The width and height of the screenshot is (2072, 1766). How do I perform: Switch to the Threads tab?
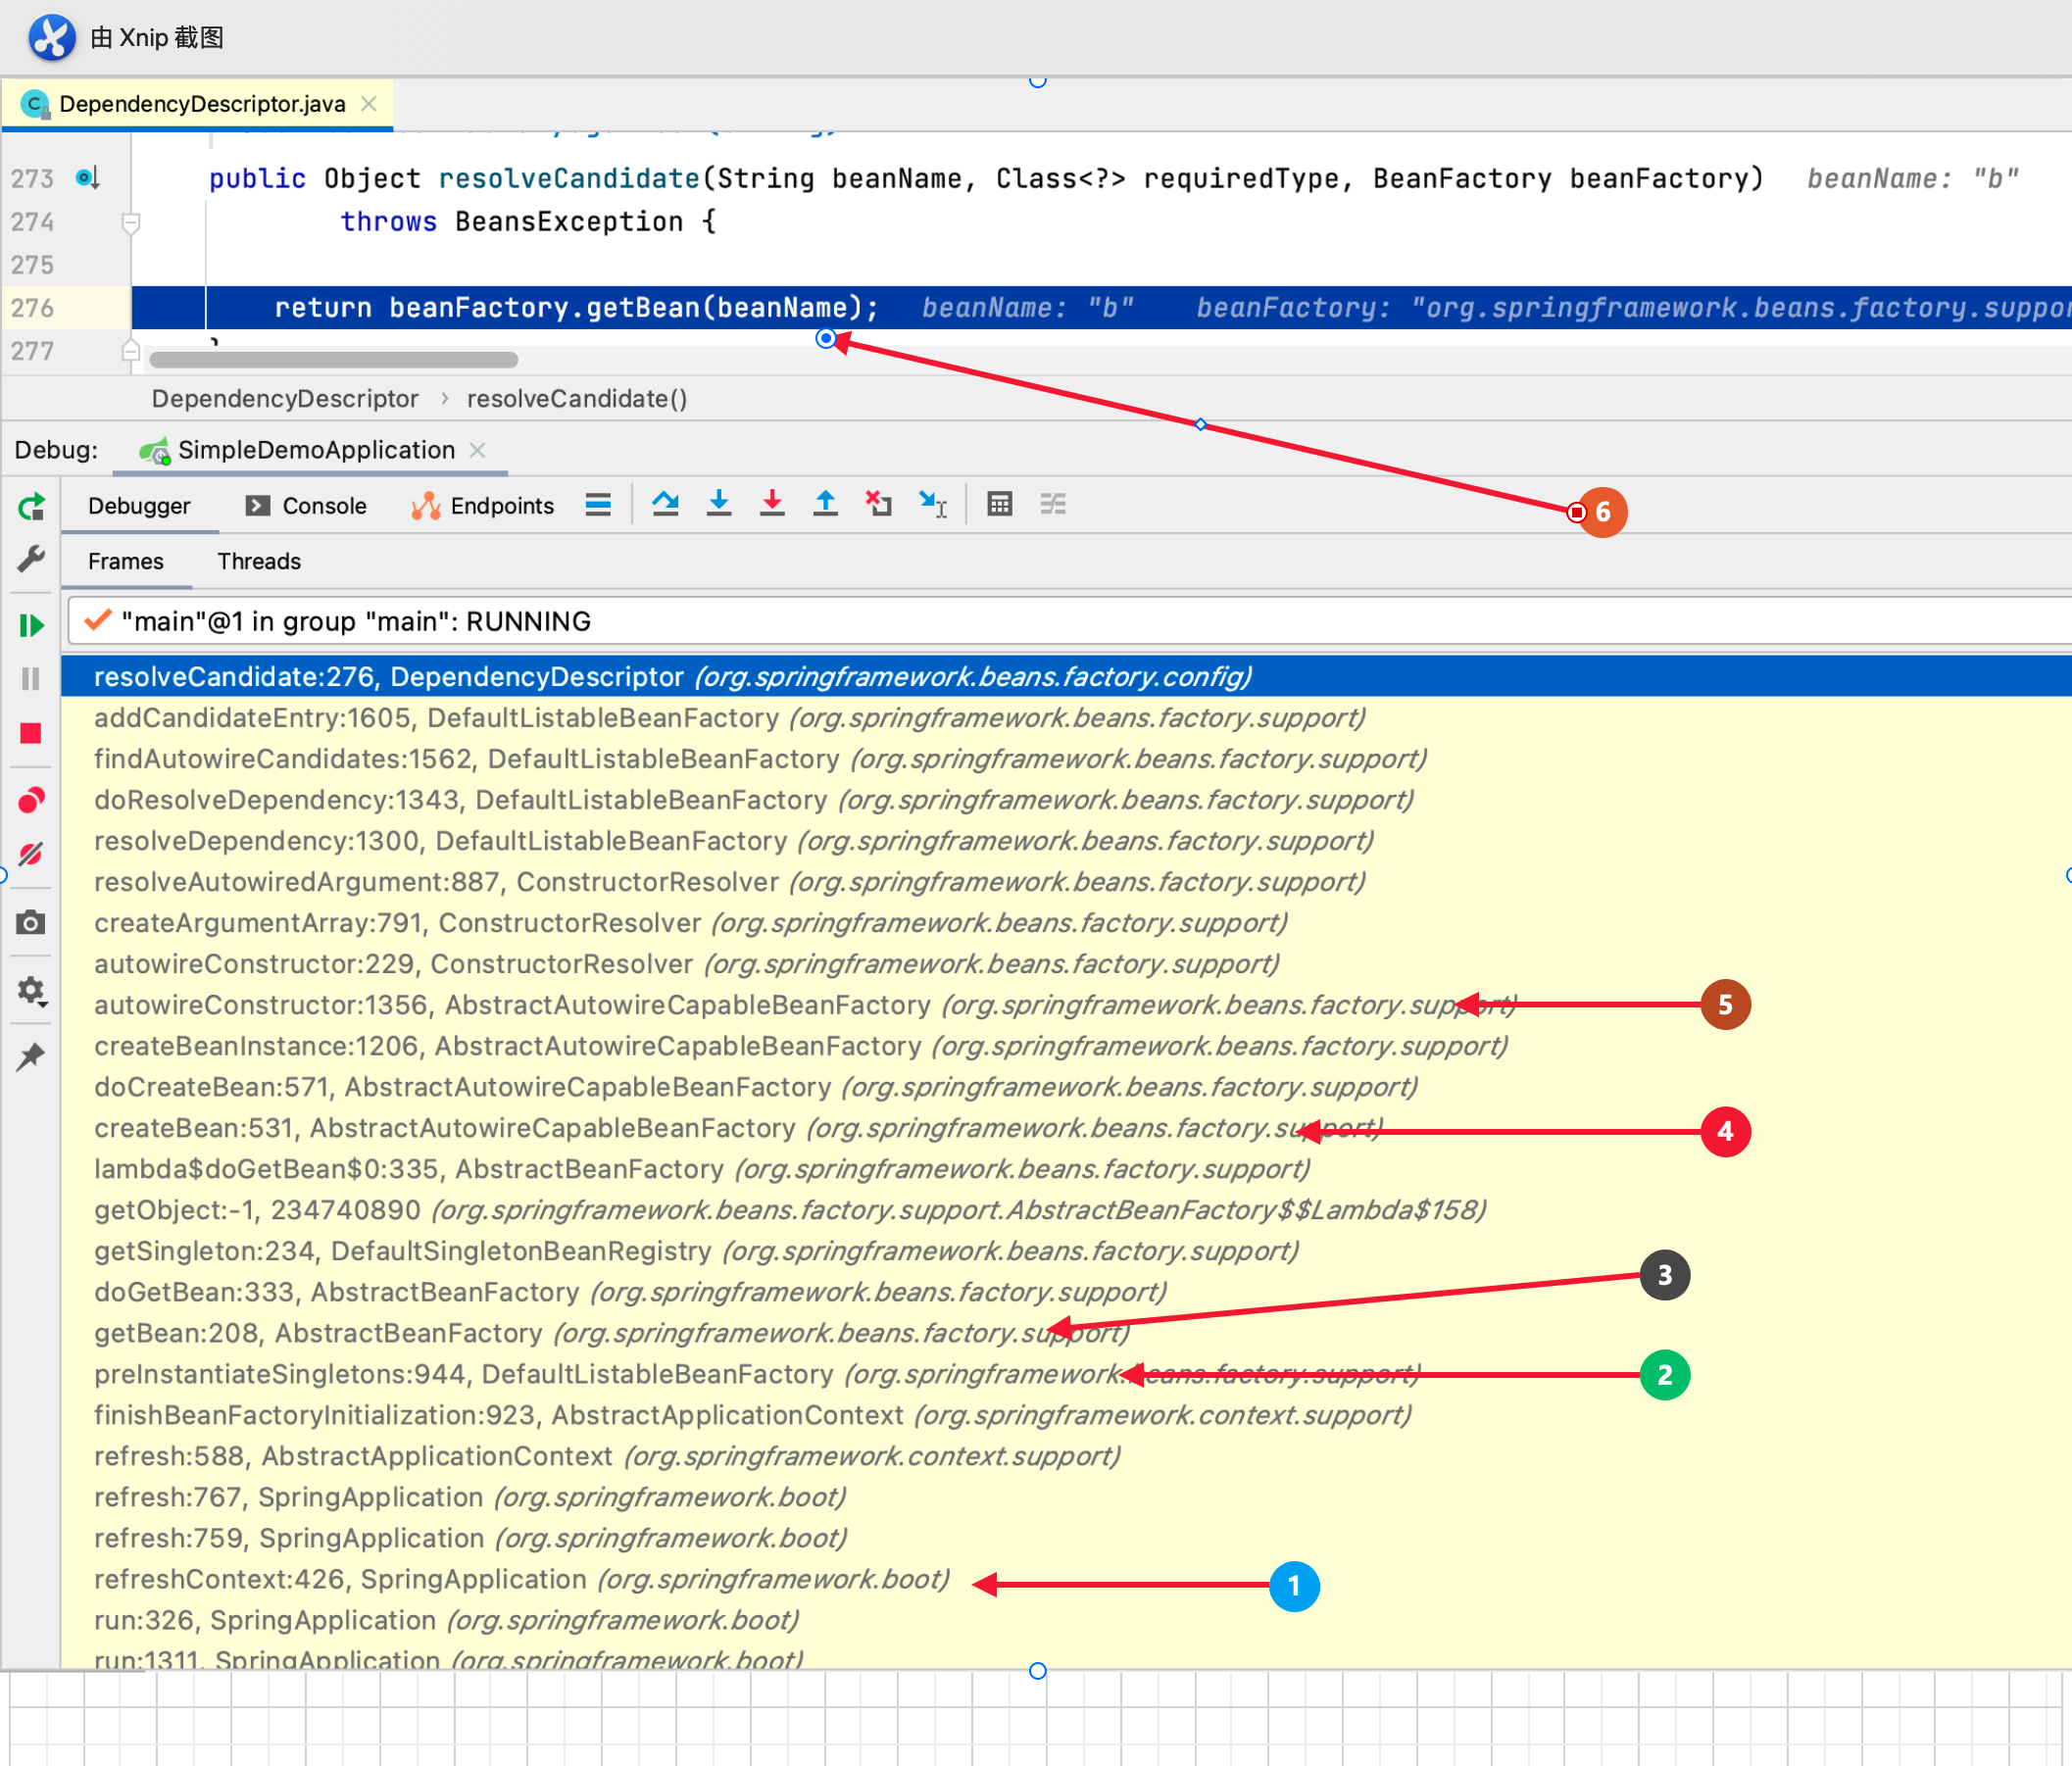click(259, 561)
